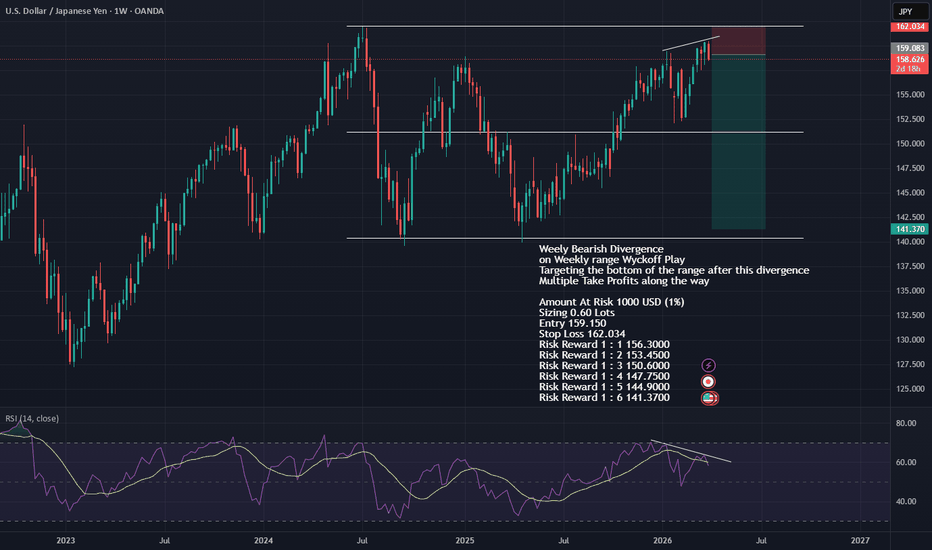Open the Japan flag economic event icon
The width and height of the screenshot is (932, 550).
709,382
